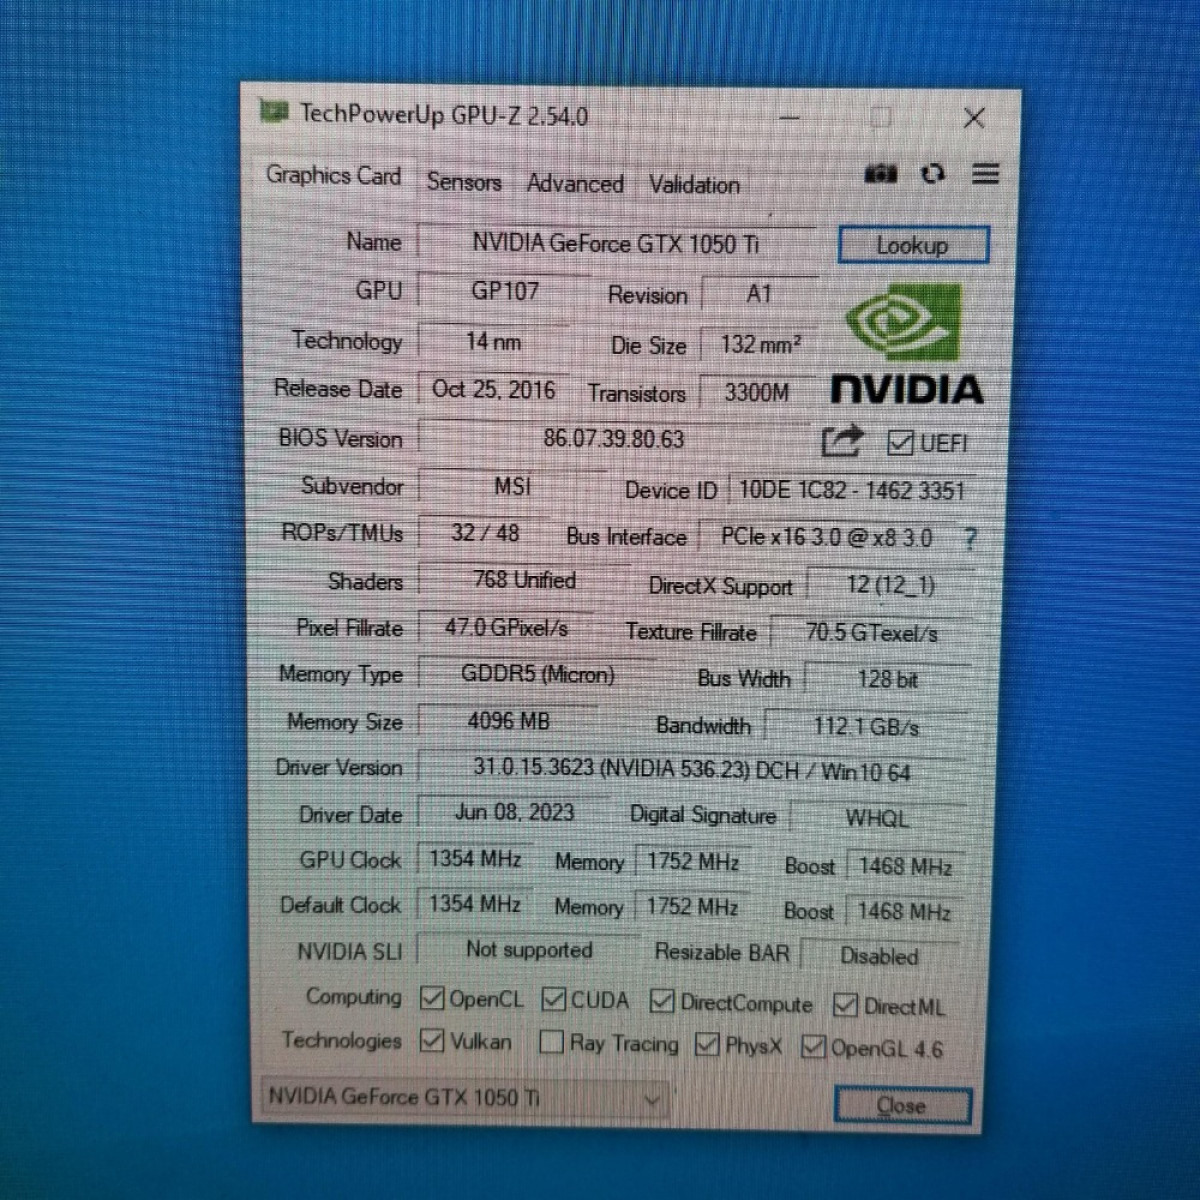The image size is (1200, 1200).
Task: Open the GPU-Z hamburger menu
Action: pos(986,174)
